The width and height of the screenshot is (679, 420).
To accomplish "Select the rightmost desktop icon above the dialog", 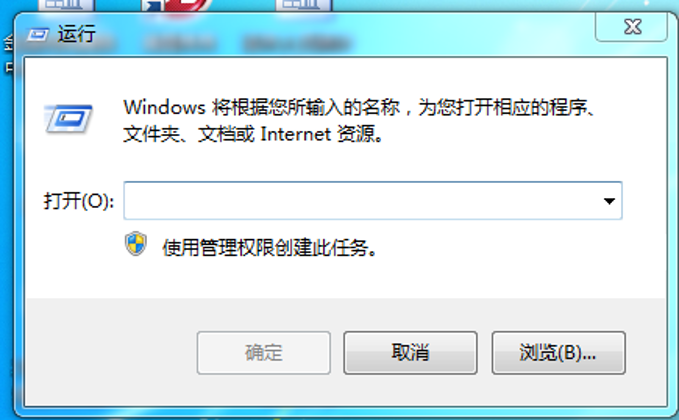I will pos(304,5).
